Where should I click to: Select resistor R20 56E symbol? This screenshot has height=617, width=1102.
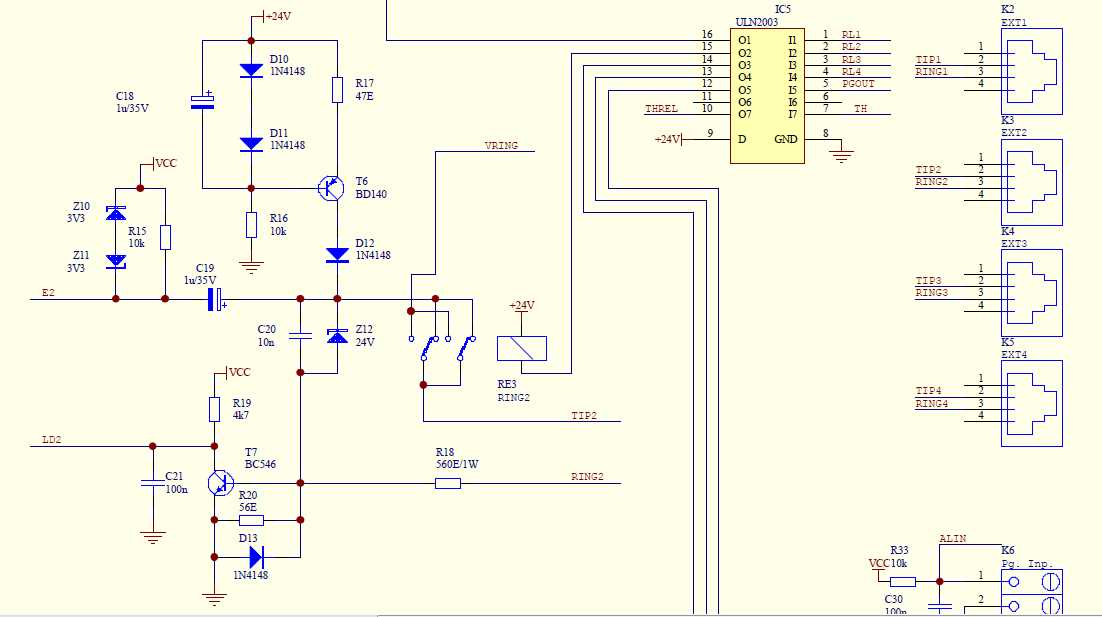click(x=252, y=520)
